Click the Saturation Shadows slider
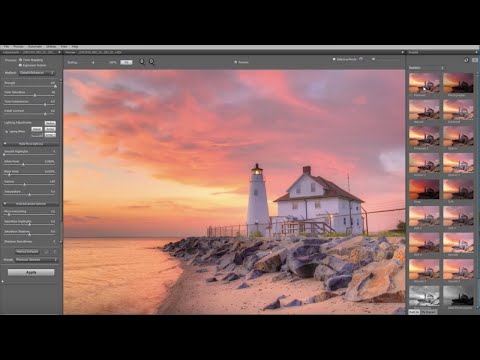 (30, 235)
